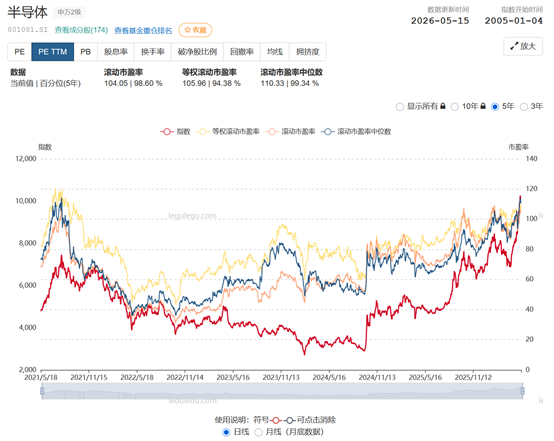Viewport: 554px width, 441px height.
Task: Click the lock icon beside 显示所有
Action: (x=443, y=106)
